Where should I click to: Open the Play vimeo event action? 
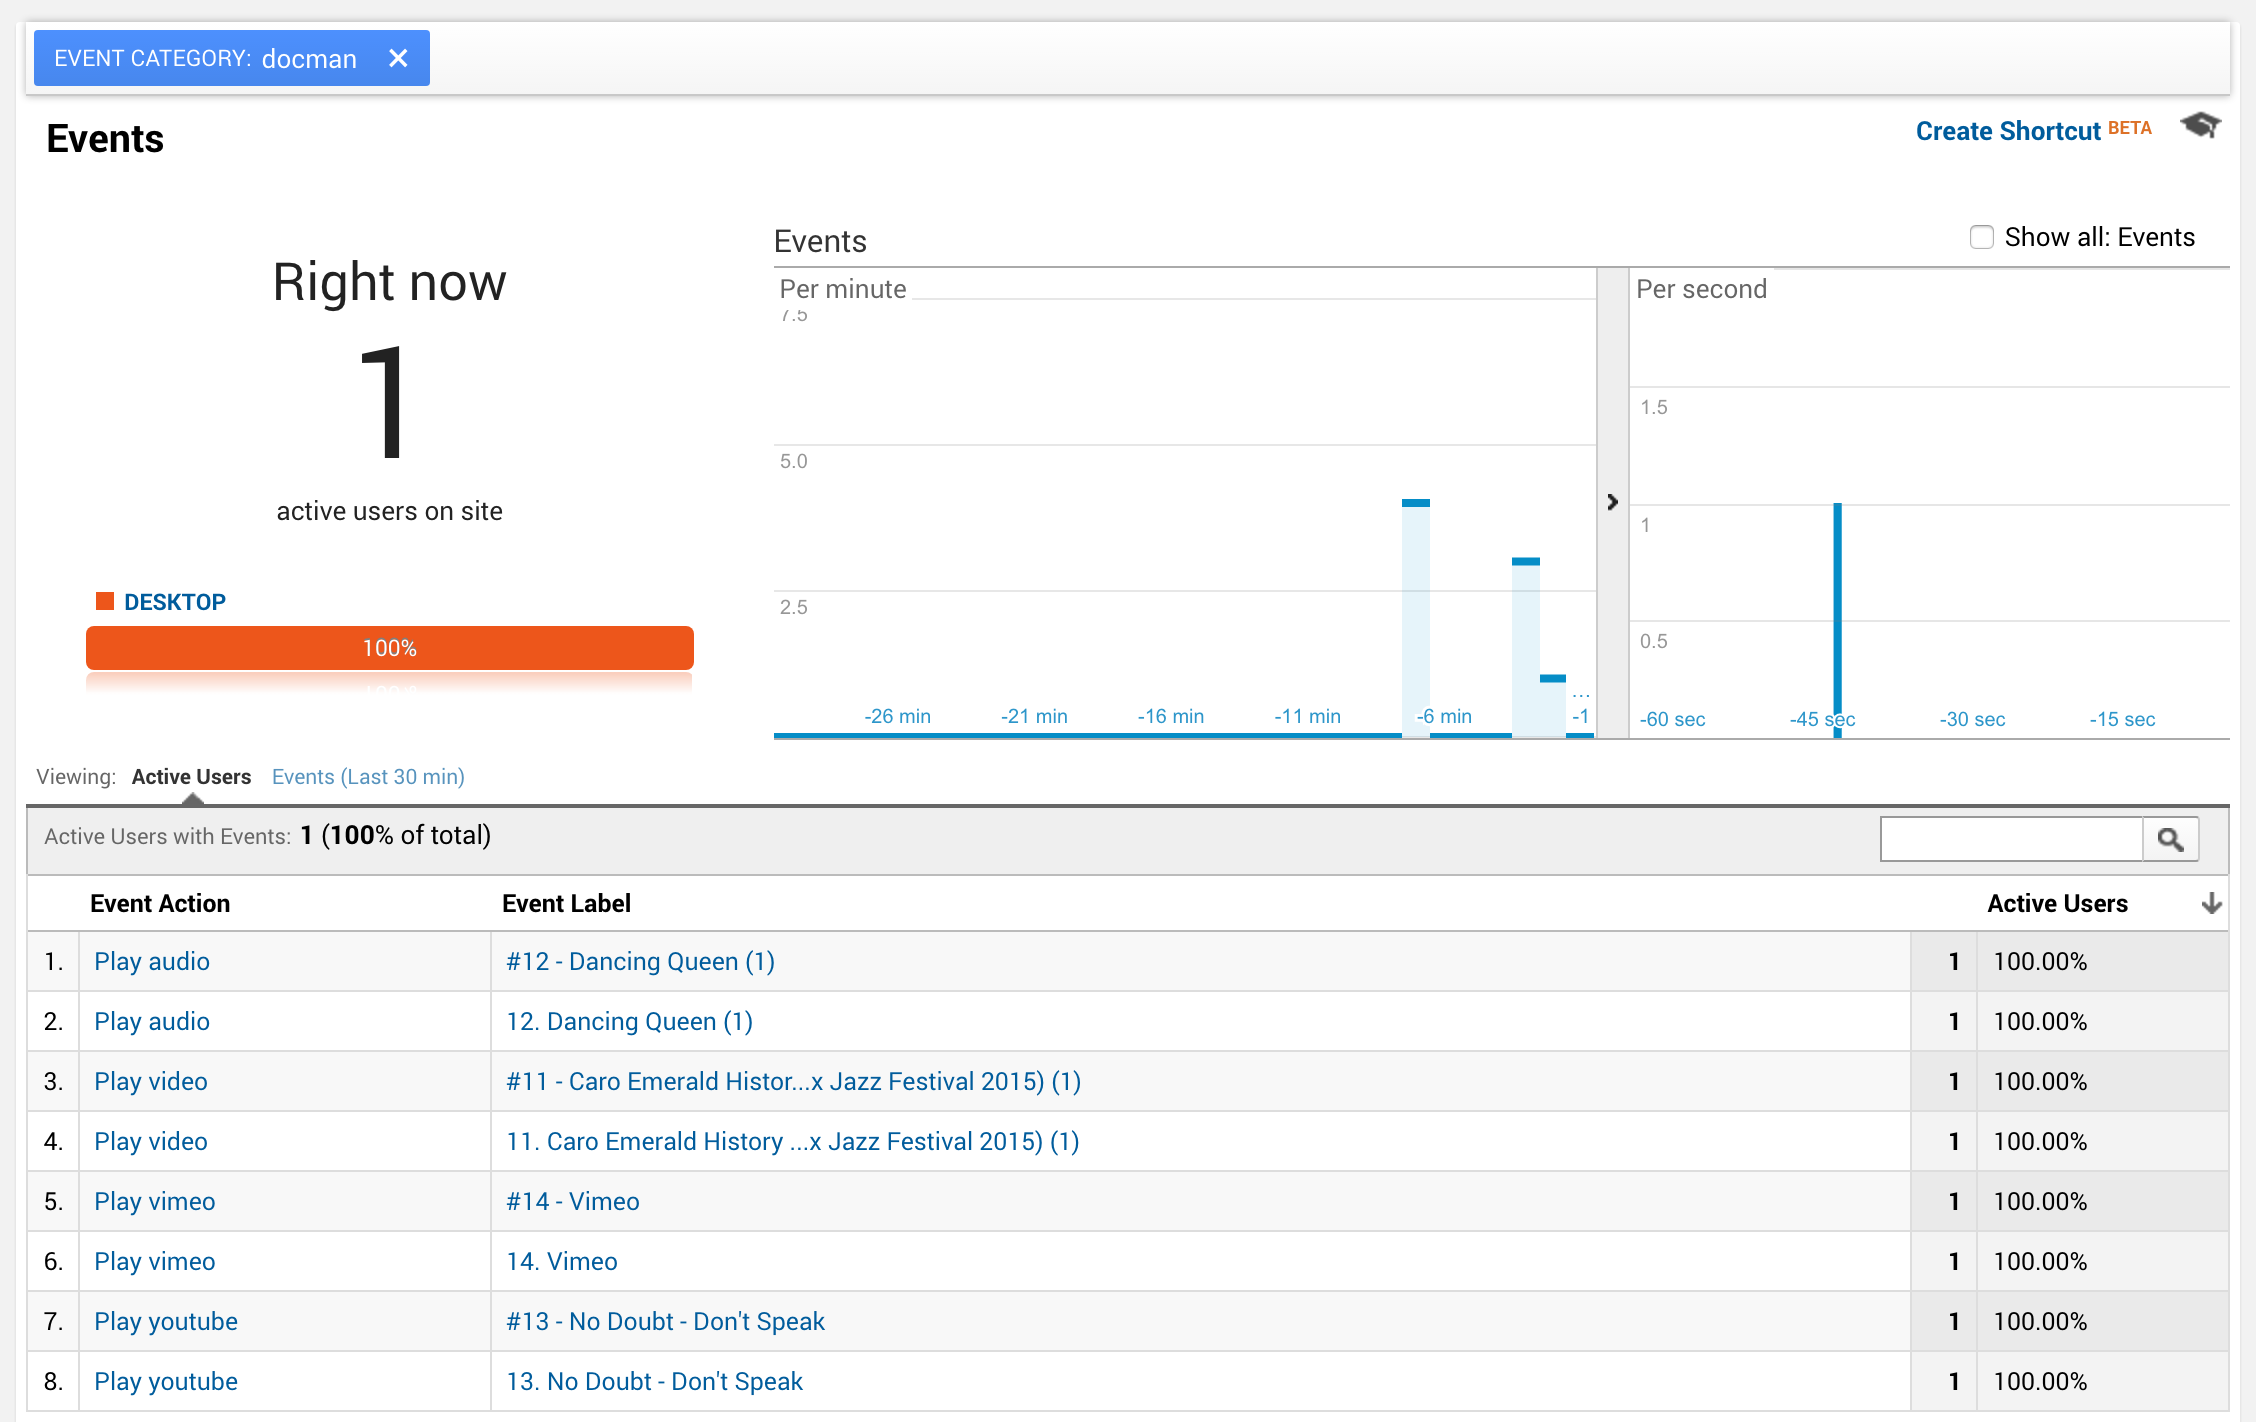point(154,1201)
